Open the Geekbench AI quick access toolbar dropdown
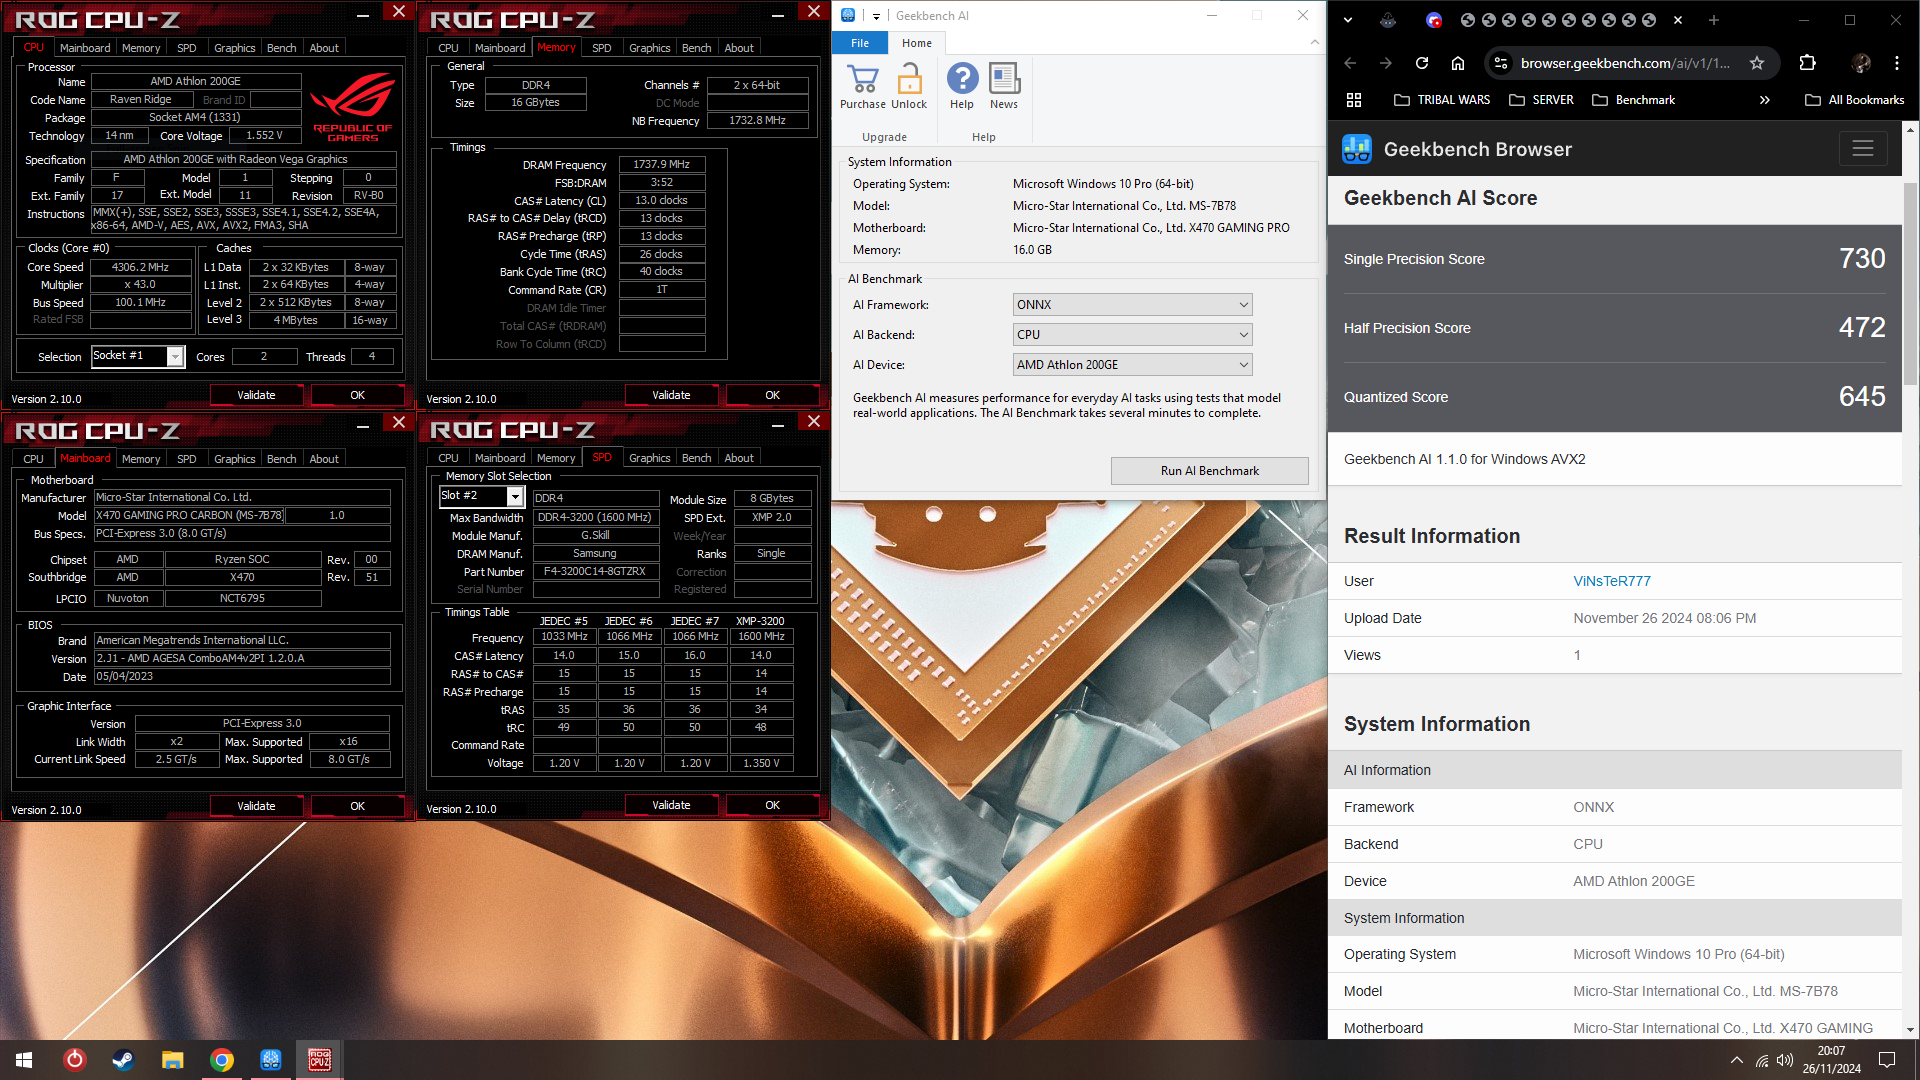The image size is (1920, 1080). click(876, 16)
